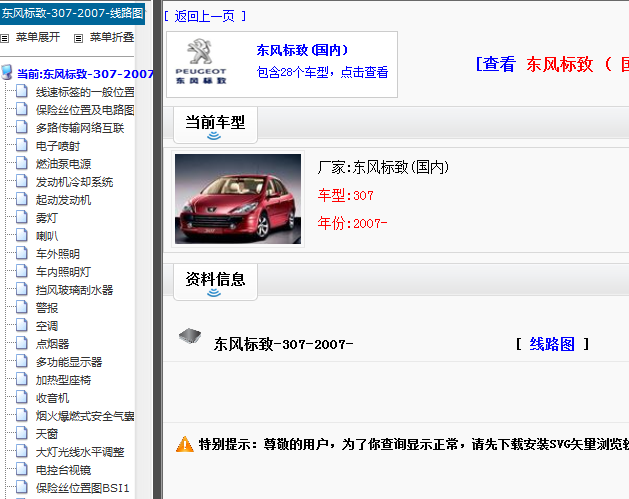Open 烟火爆燃式安全气囊 tree item
Image resolution: width=629 pixels, height=499 pixels.
click(85, 416)
